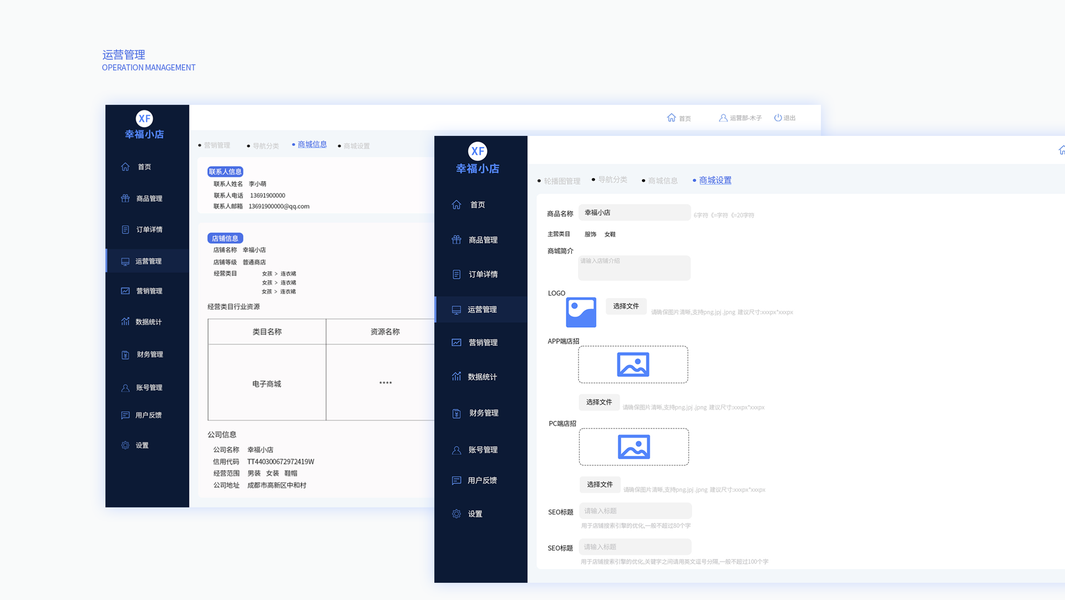Click the 电子商城 table cell
Screen dimensions: 1065x600
(x=267, y=383)
